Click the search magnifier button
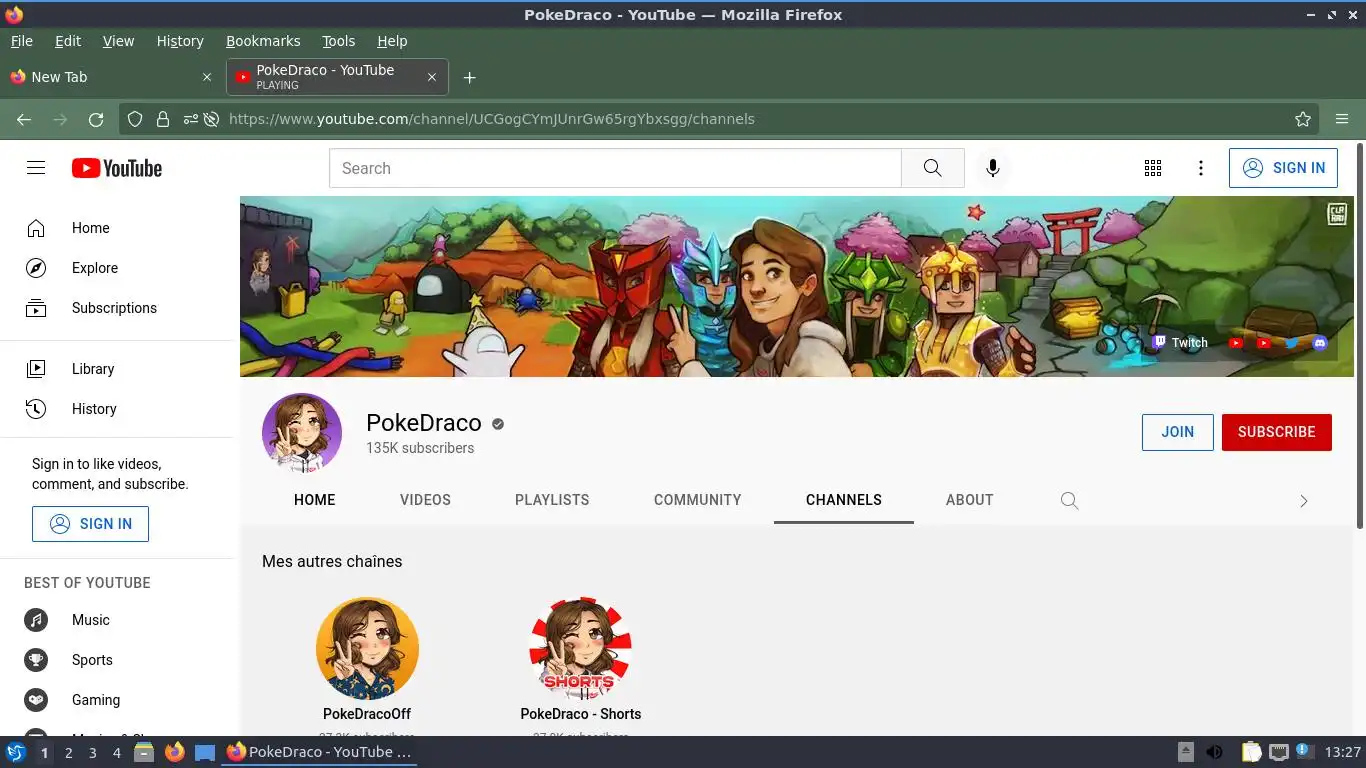 pos(933,168)
